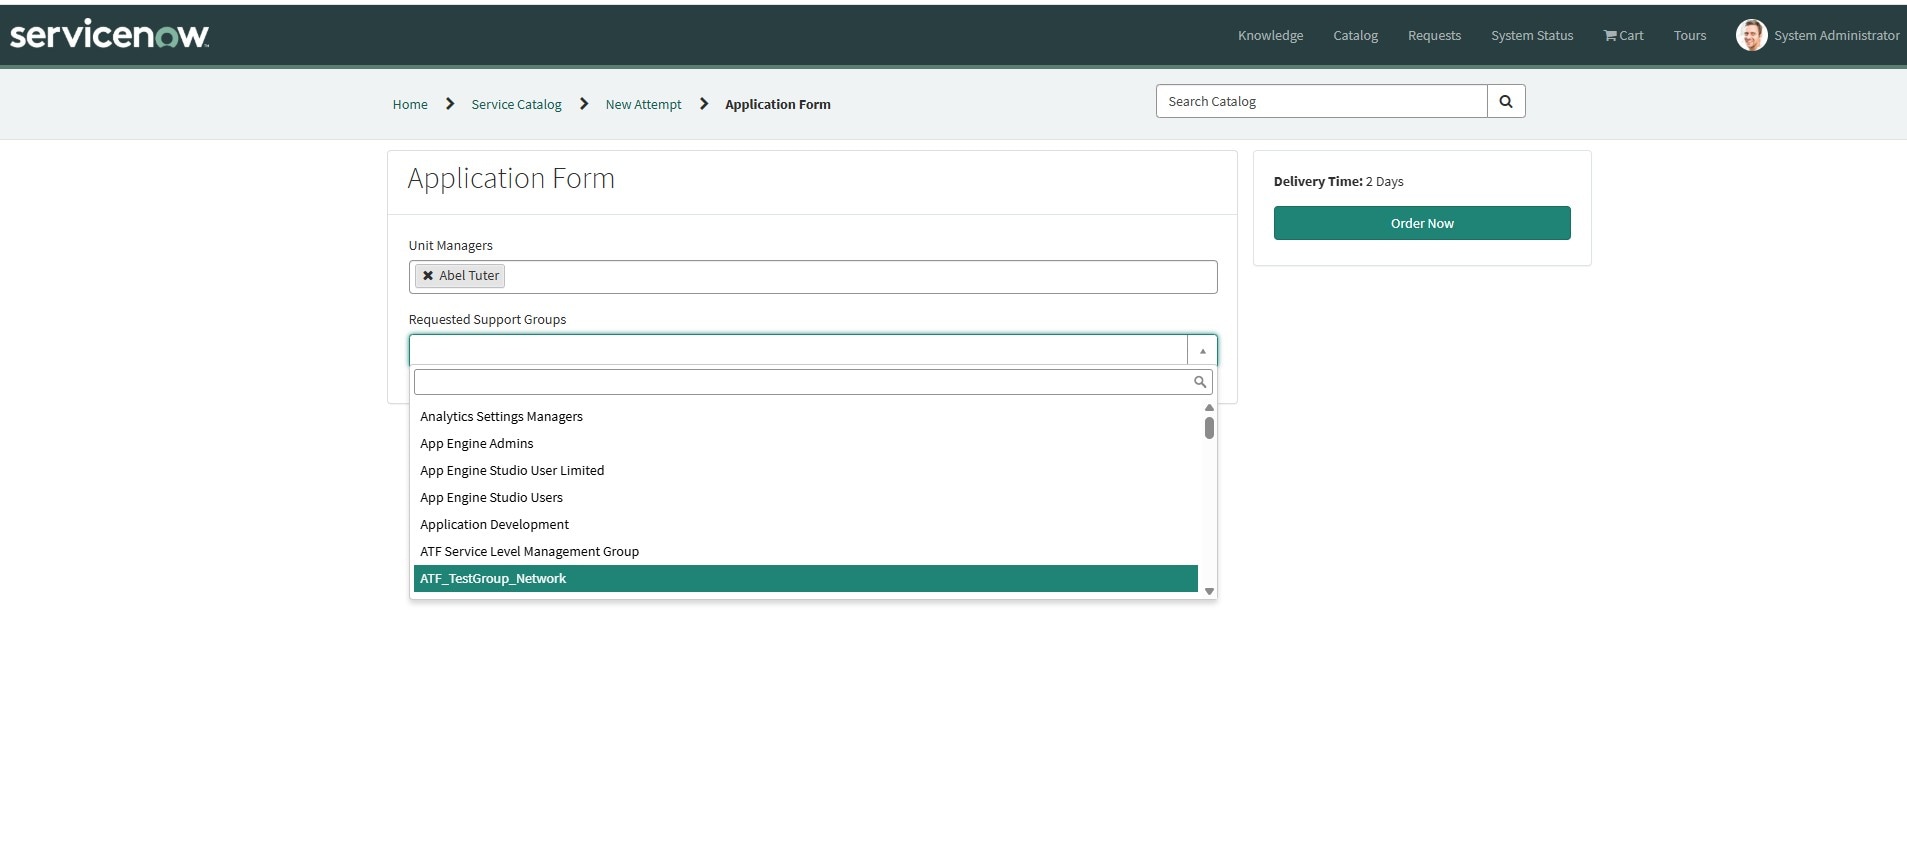The image size is (1907, 845).
Task: Focus the Search Catalog field
Action: tap(1321, 101)
